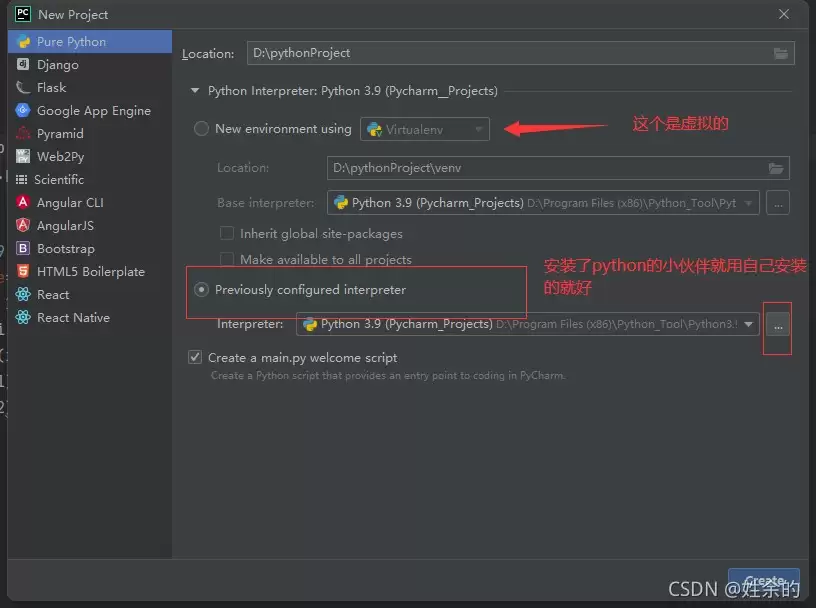This screenshot has height=608, width=816.
Task: Select React project type
Action: coord(90,294)
